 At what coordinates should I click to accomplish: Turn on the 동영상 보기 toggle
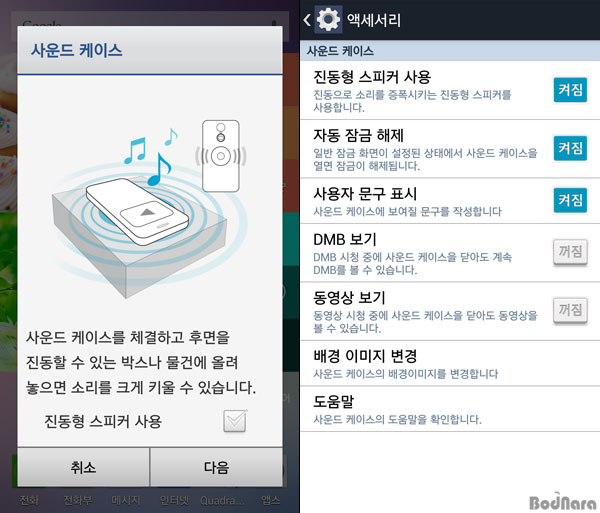(570, 310)
